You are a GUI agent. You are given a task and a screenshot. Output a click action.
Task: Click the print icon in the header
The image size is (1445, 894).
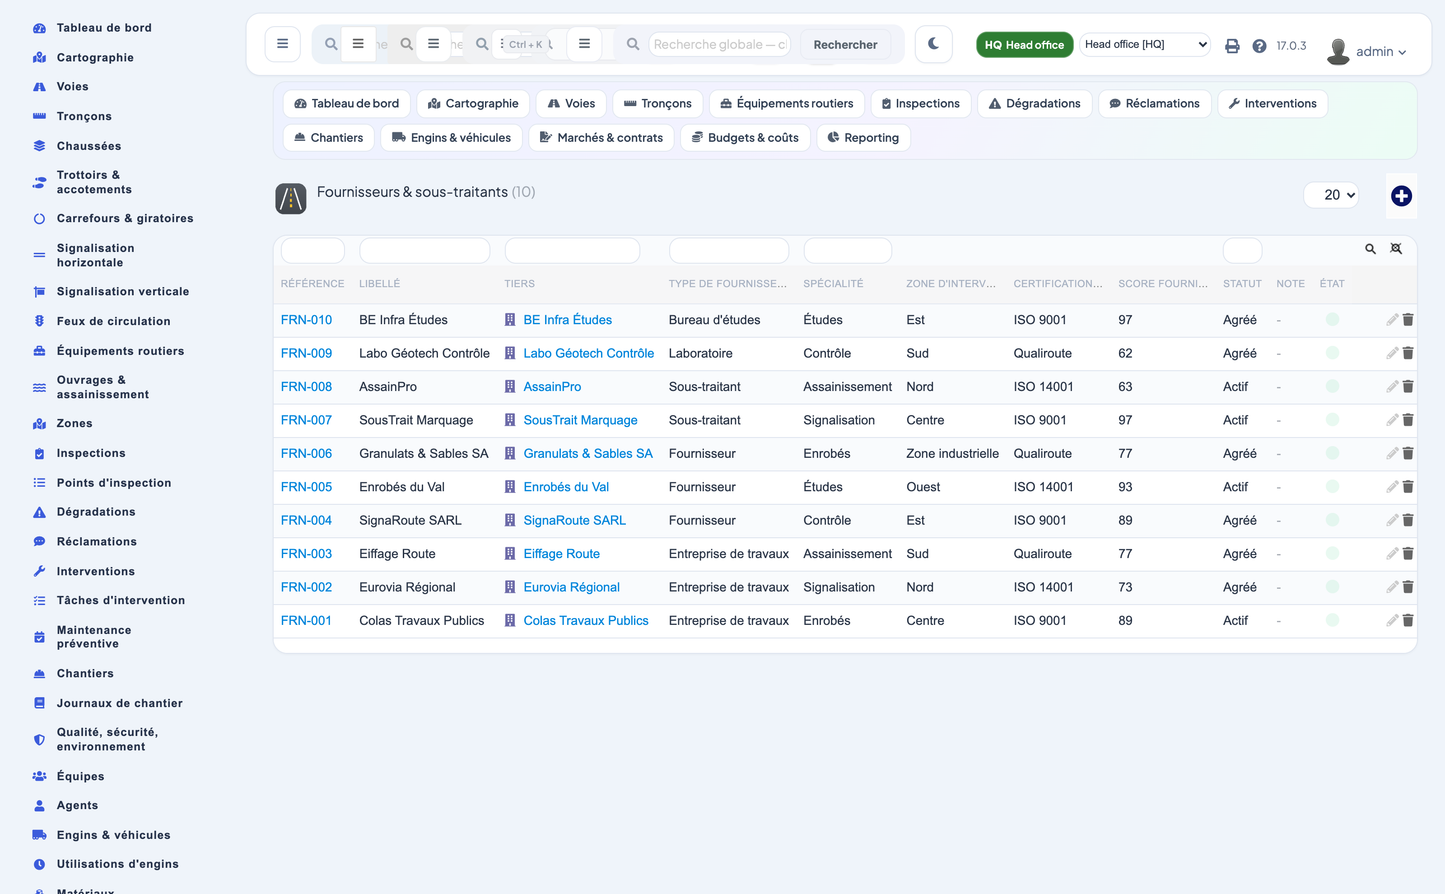click(x=1232, y=46)
